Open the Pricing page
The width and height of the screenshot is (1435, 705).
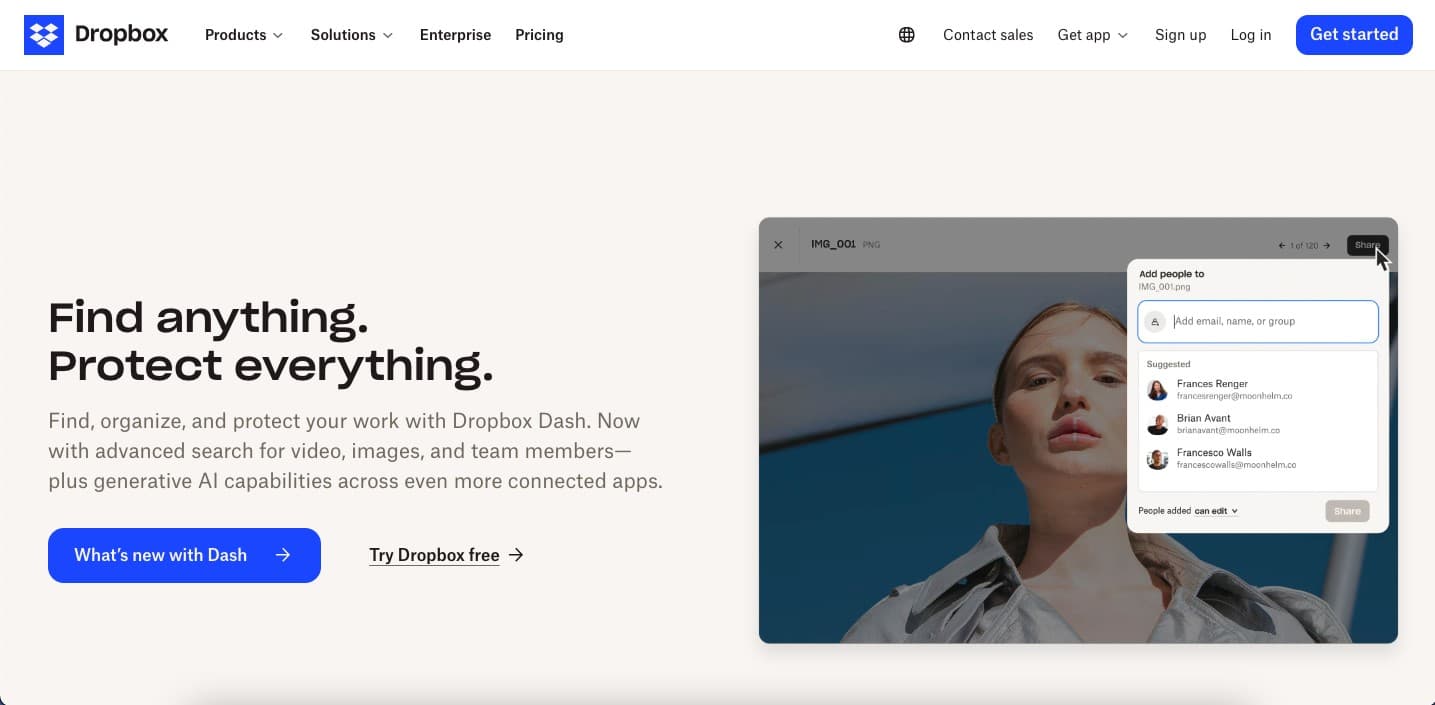tap(539, 35)
